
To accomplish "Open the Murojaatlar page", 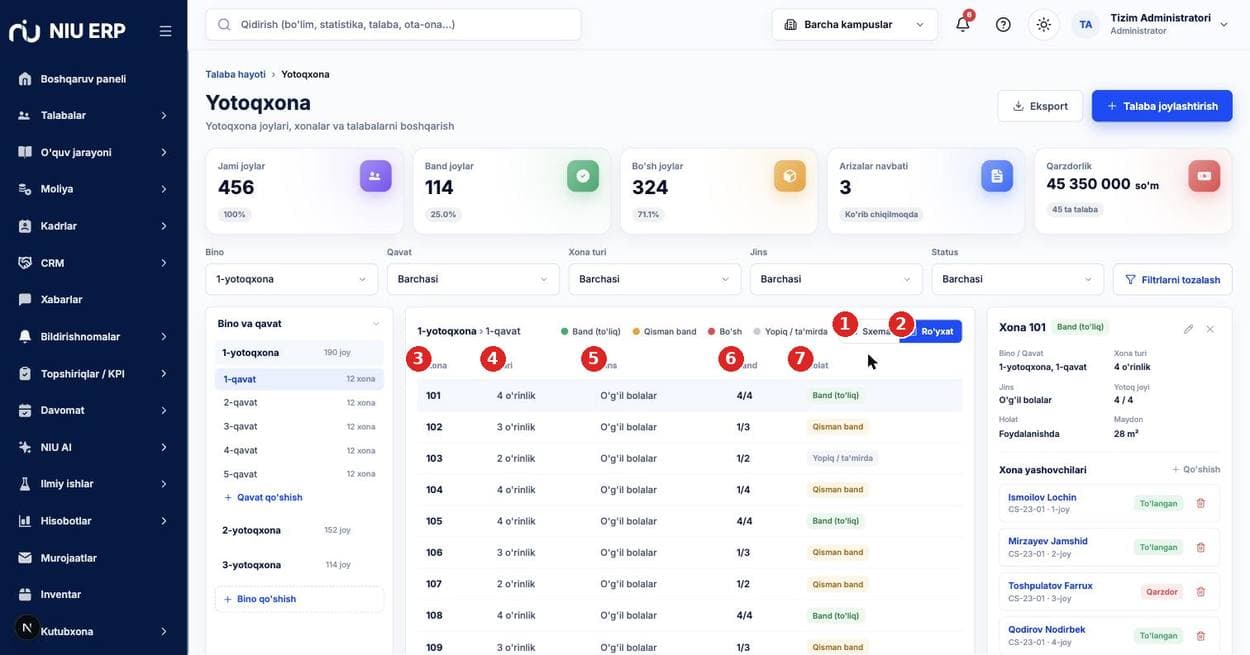I will pyautogui.click(x=94, y=558).
